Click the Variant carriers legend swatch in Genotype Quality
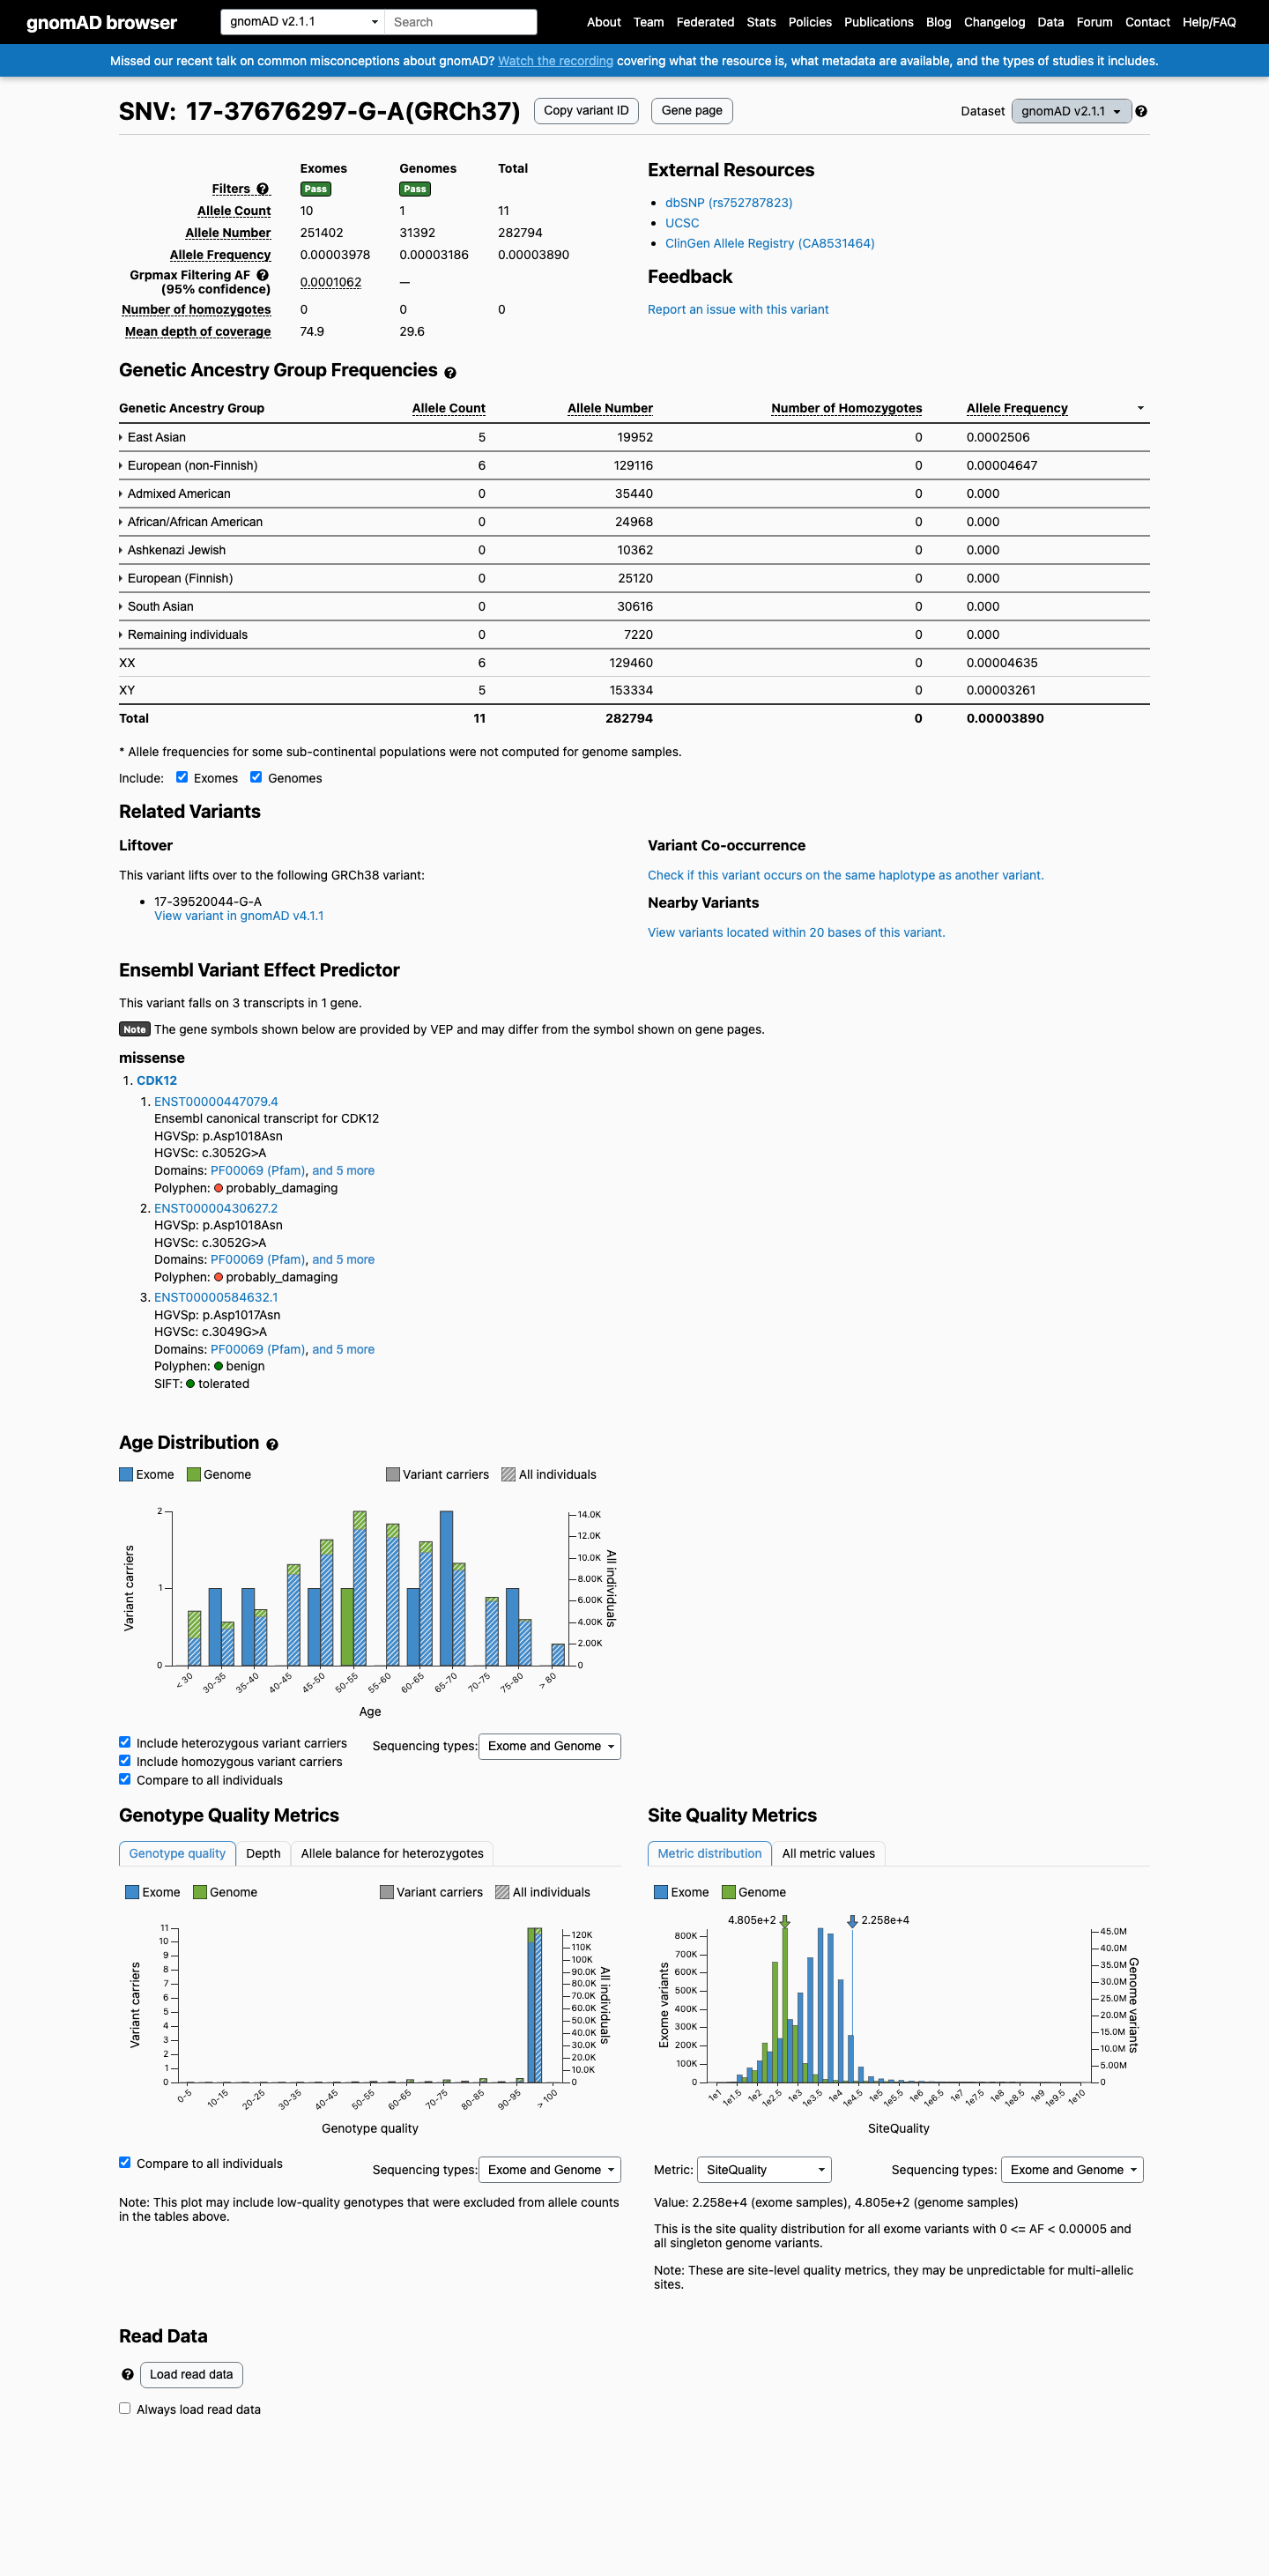The width and height of the screenshot is (1269, 2576). (387, 1892)
